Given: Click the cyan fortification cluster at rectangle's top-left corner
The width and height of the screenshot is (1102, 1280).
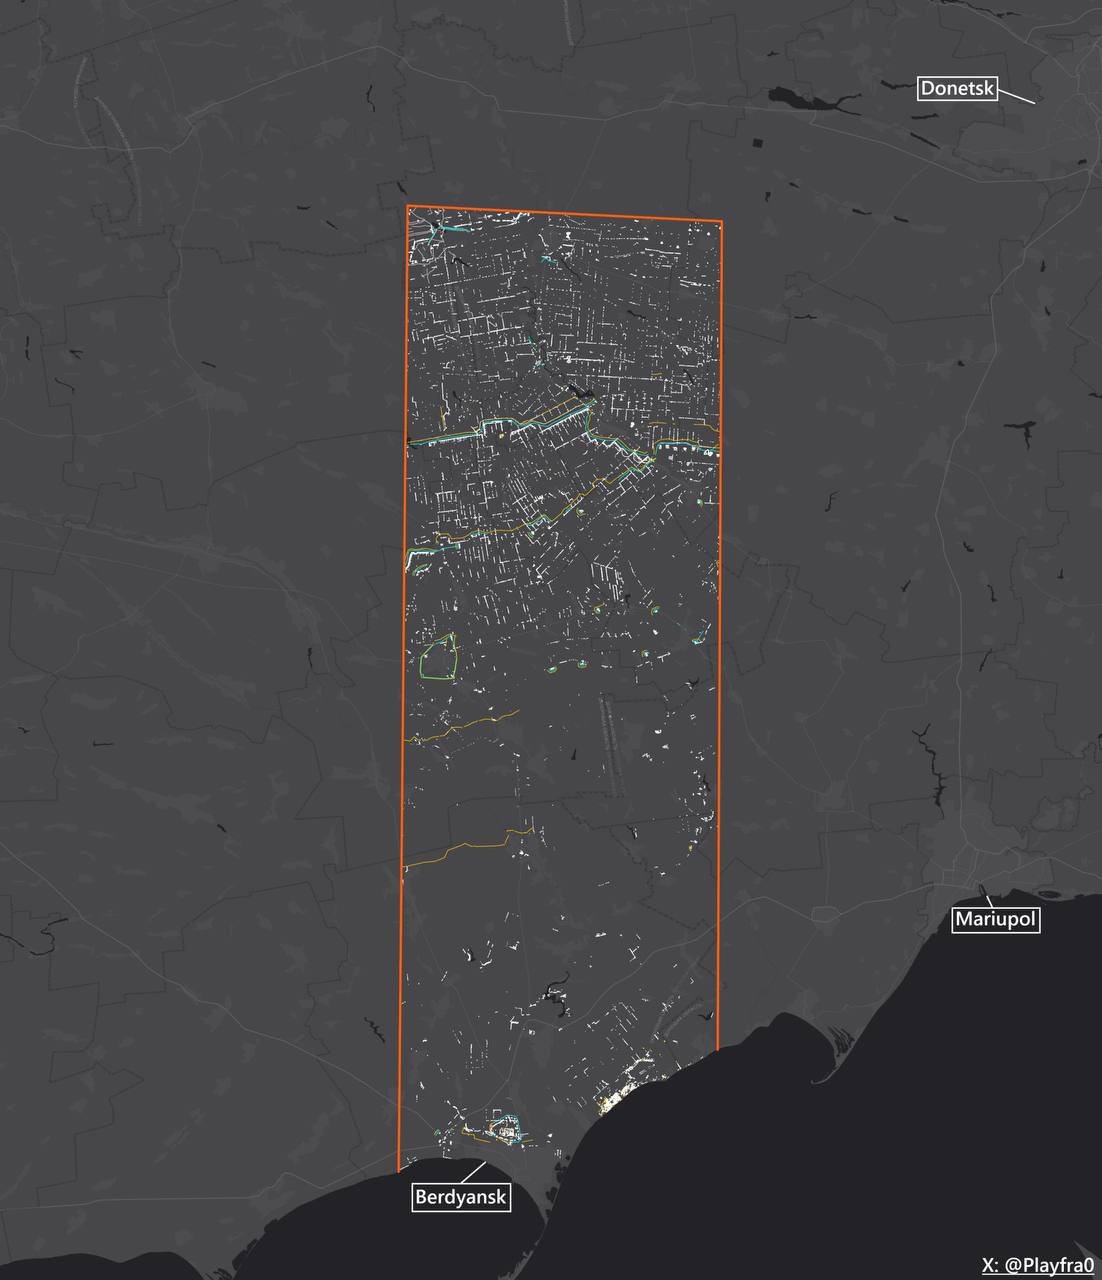Looking at the screenshot, I should 432,231.
